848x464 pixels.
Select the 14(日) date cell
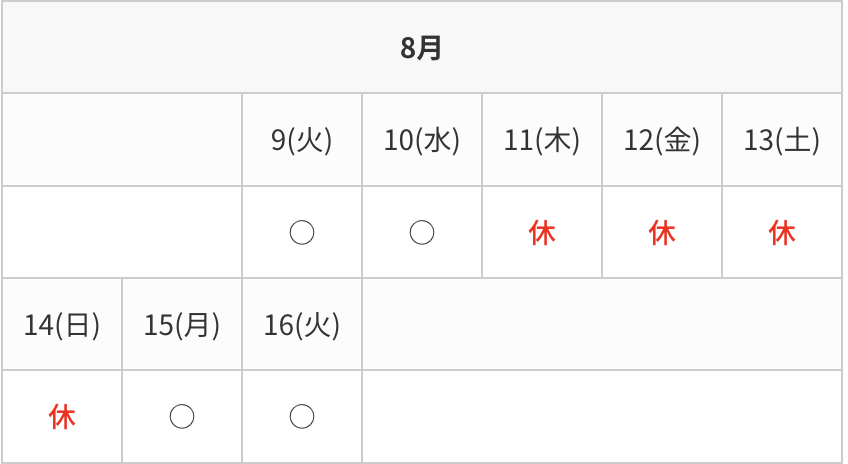coord(62,324)
